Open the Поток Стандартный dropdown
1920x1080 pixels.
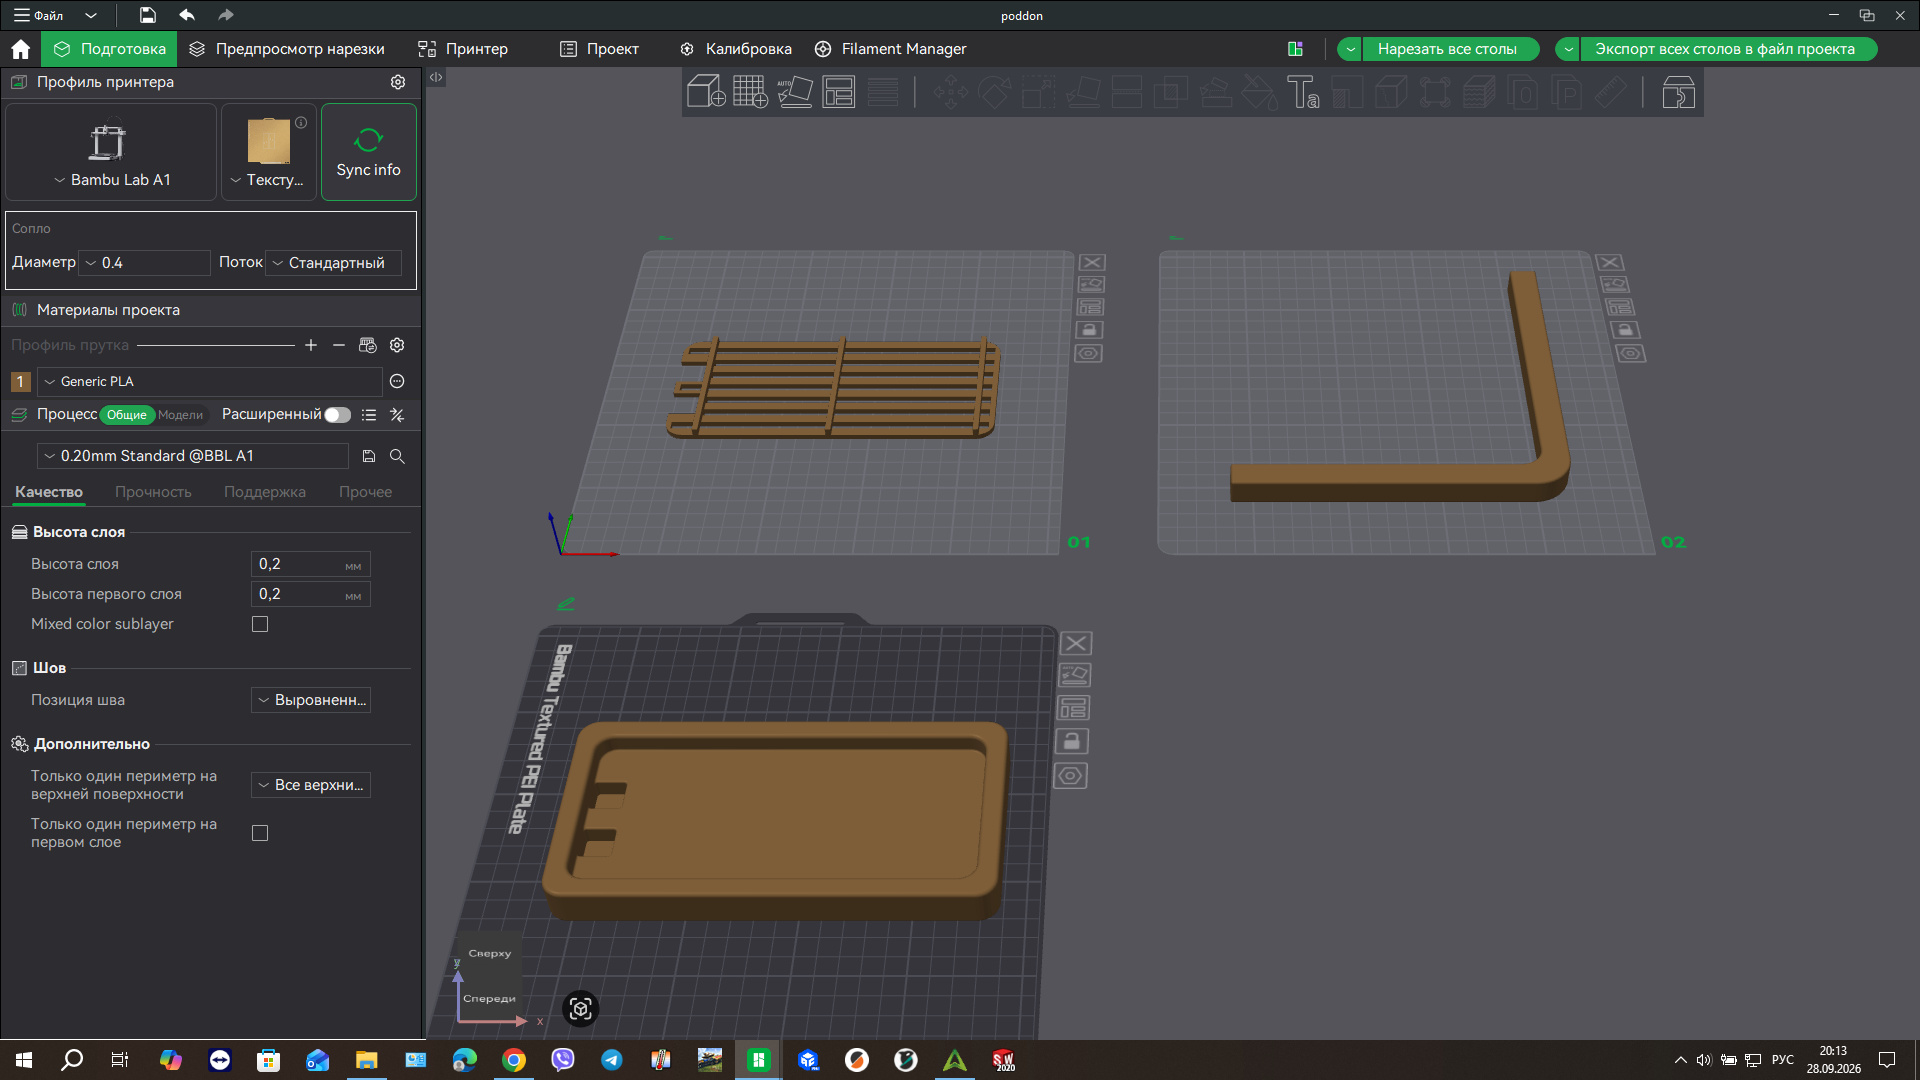point(333,263)
